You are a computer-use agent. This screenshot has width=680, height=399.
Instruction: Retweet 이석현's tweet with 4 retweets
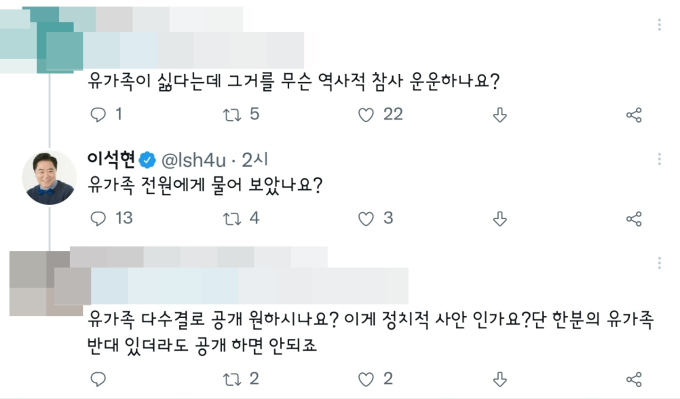coord(232,219)
